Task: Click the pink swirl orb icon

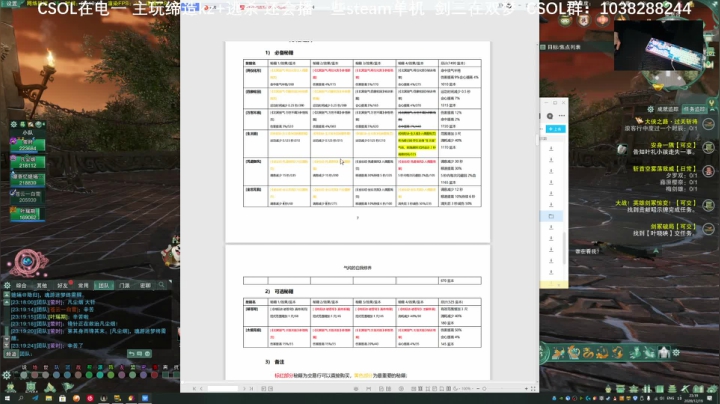Action: pyautogui.click(x=28, y=262)
